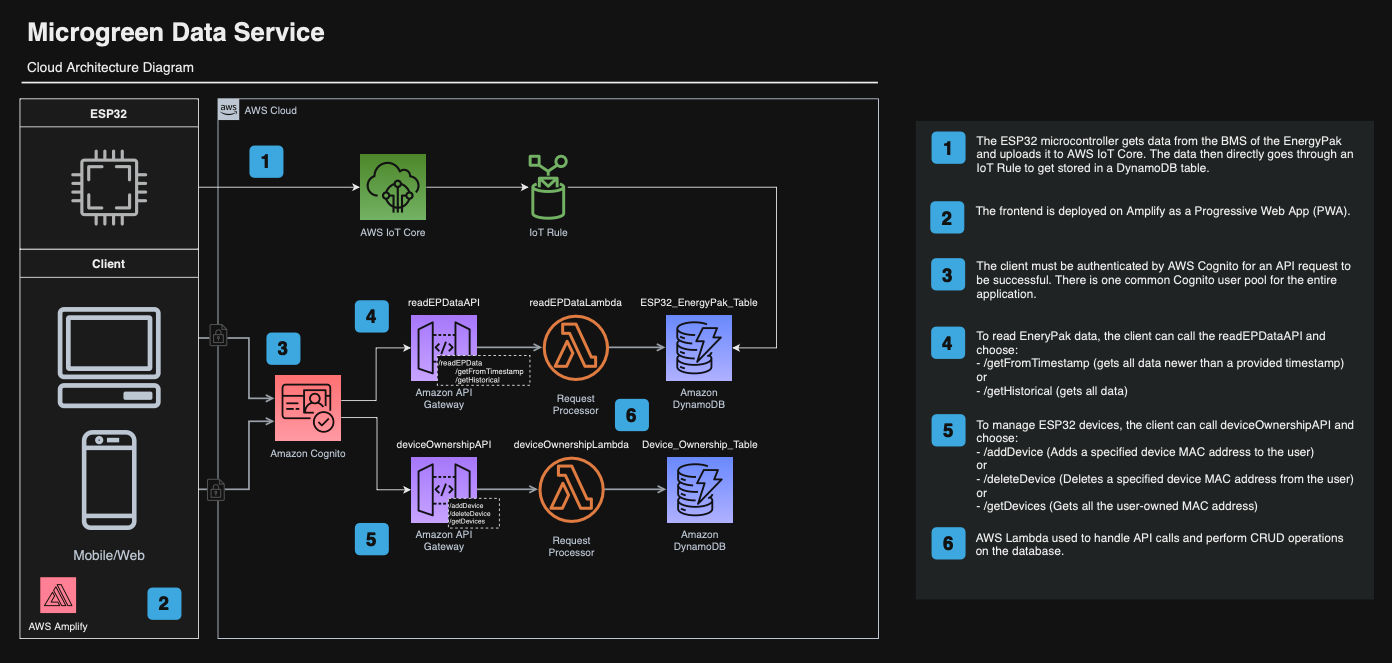Select the readEPDataAPI API Gateway icon
Screen dimensions: 1392x663
point(444,348)
